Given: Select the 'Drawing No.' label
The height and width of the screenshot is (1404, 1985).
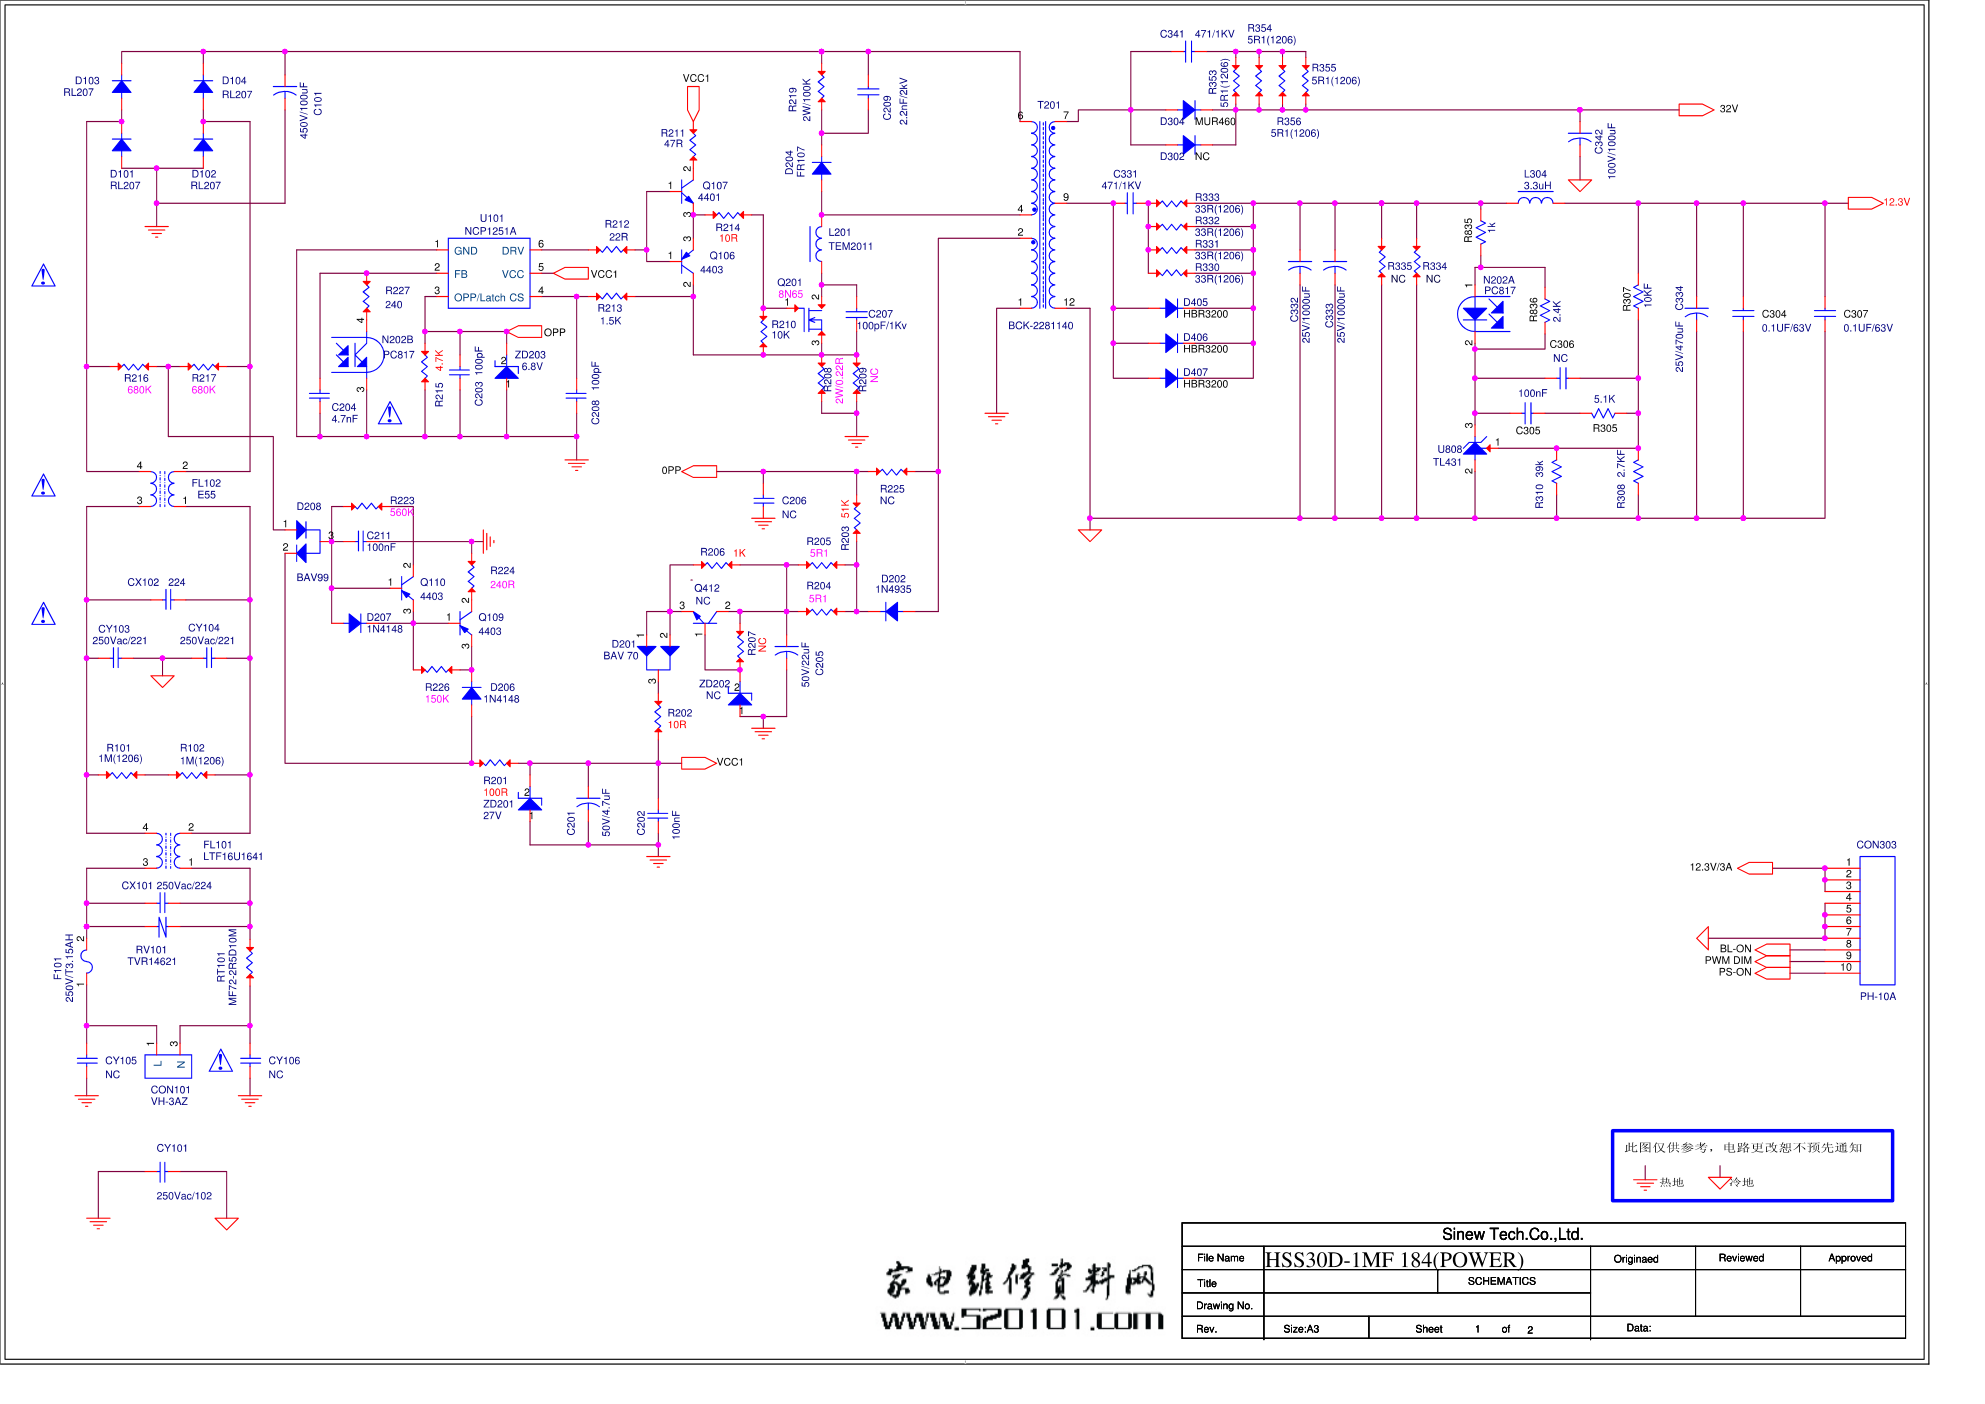Looking at the screenshot, I should 1224,1305.
